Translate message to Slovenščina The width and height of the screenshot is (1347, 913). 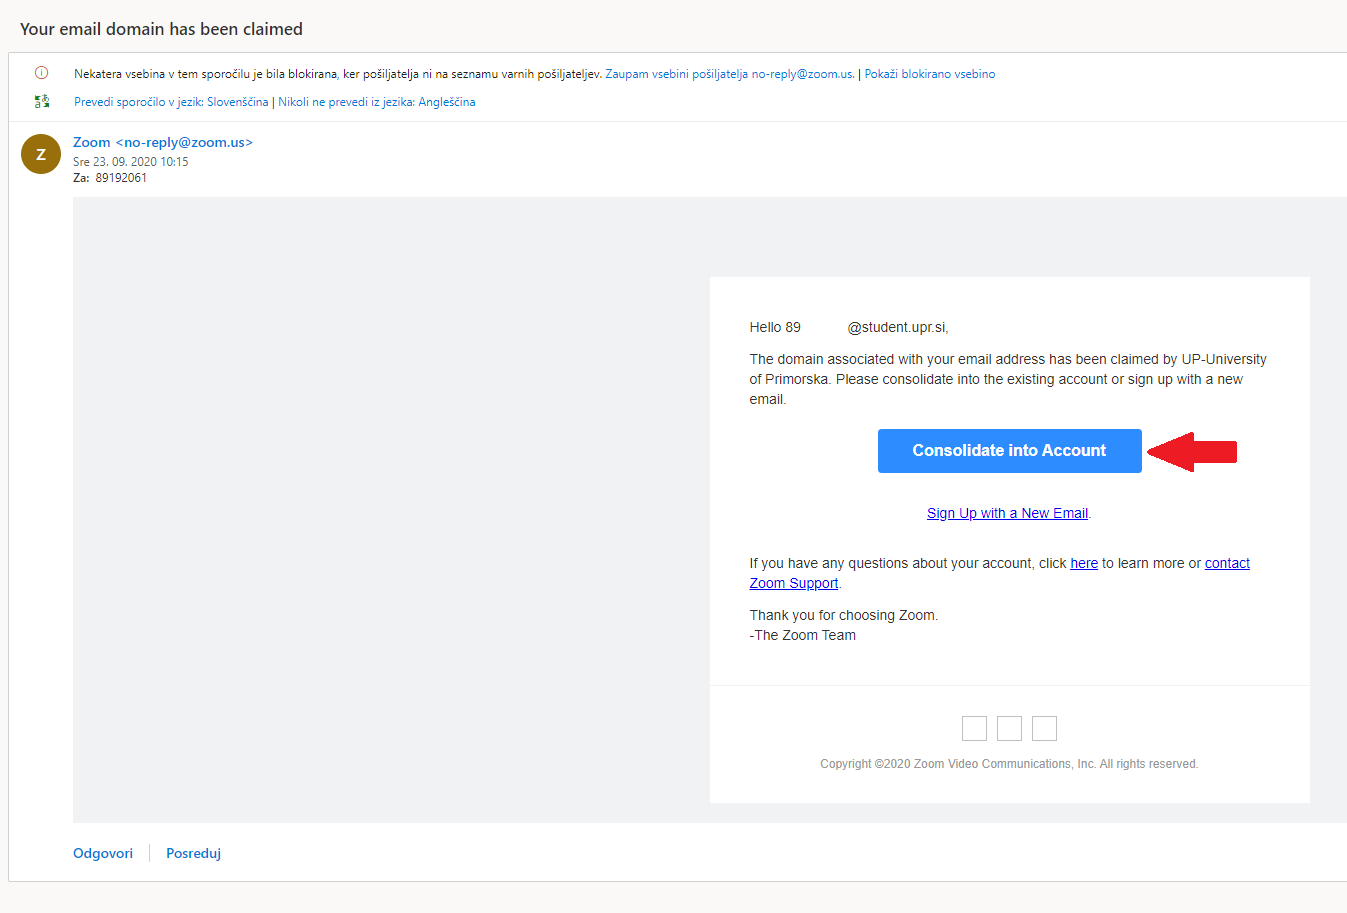pos(171,102)
